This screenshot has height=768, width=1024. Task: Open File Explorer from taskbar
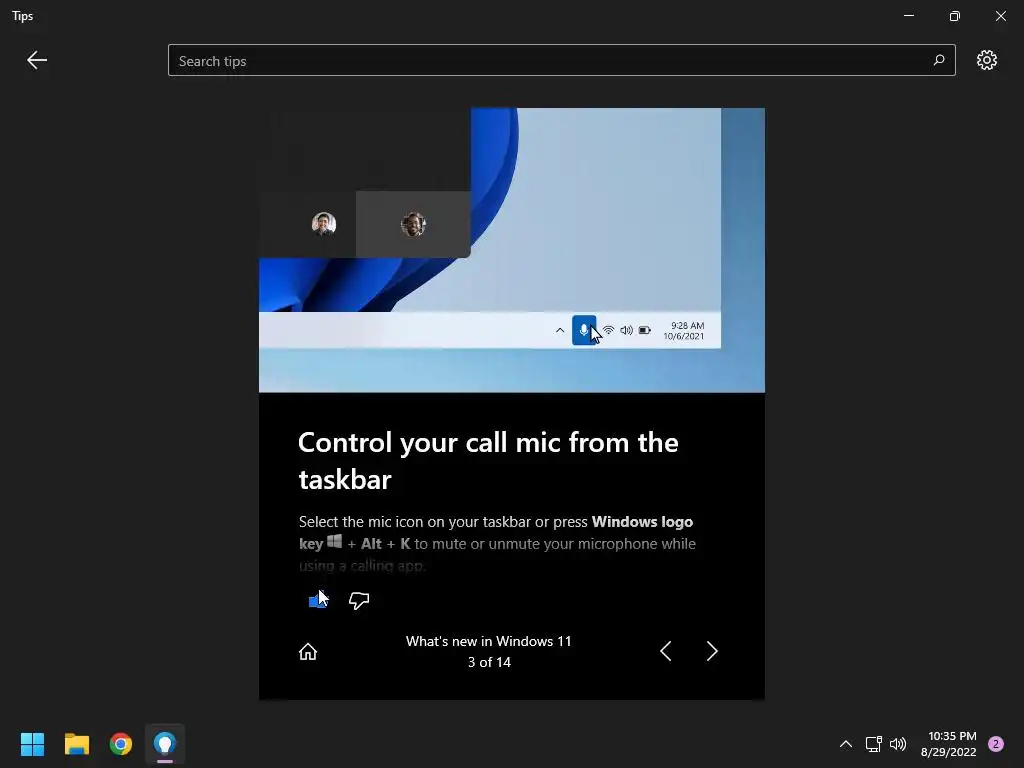(x=76, y=744)
